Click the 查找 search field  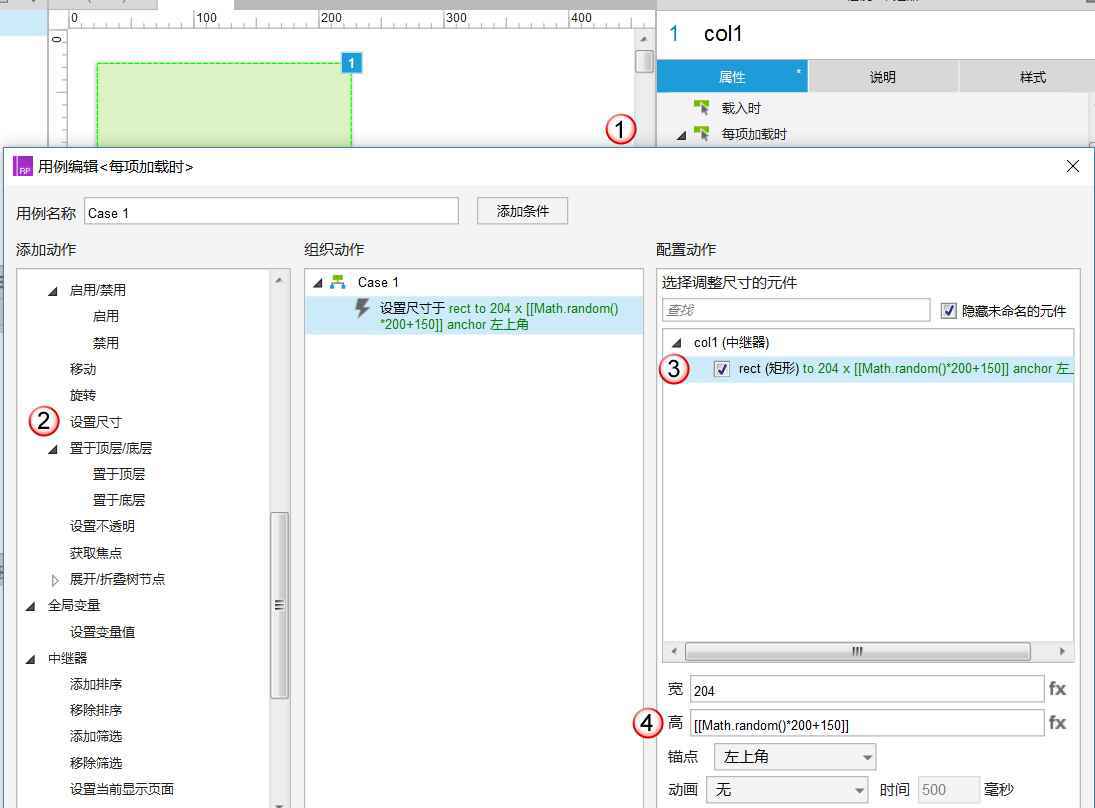pyautogui.click(x=796, y=310)
